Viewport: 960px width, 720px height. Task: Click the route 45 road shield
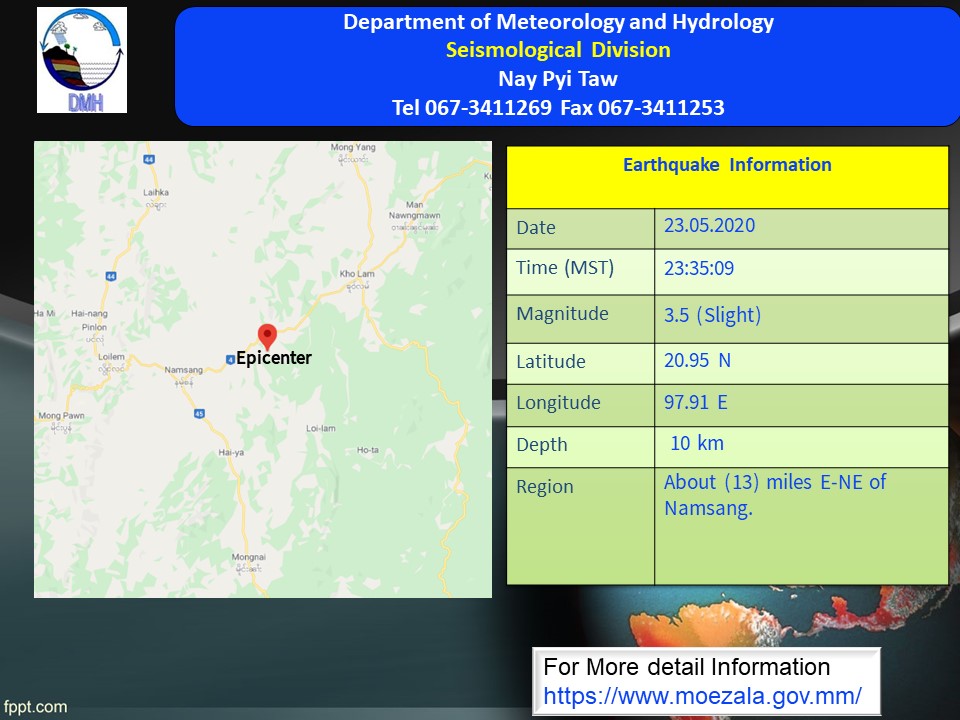point(200,413)
